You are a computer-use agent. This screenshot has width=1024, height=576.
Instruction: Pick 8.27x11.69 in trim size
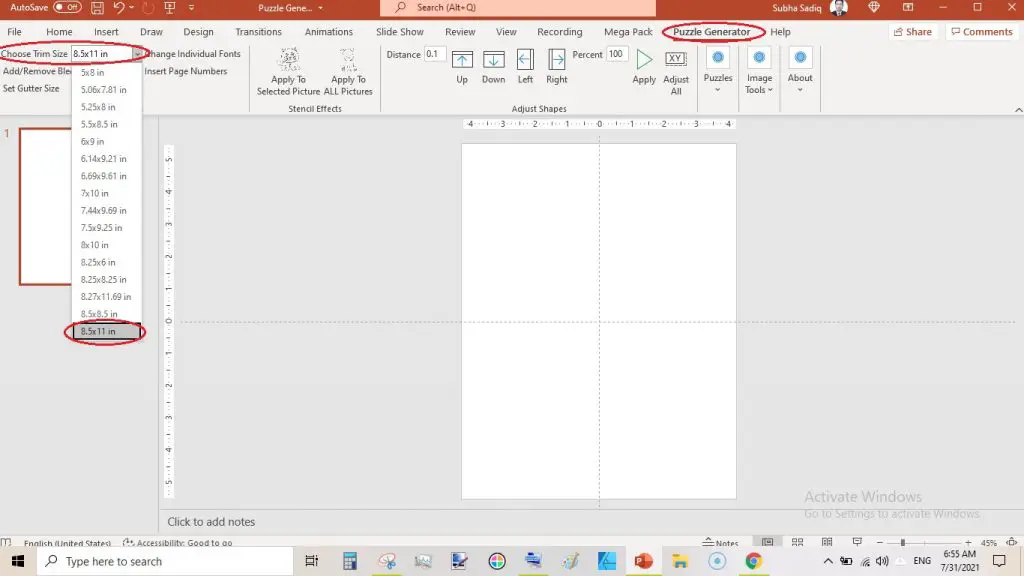tap(106, 296)
